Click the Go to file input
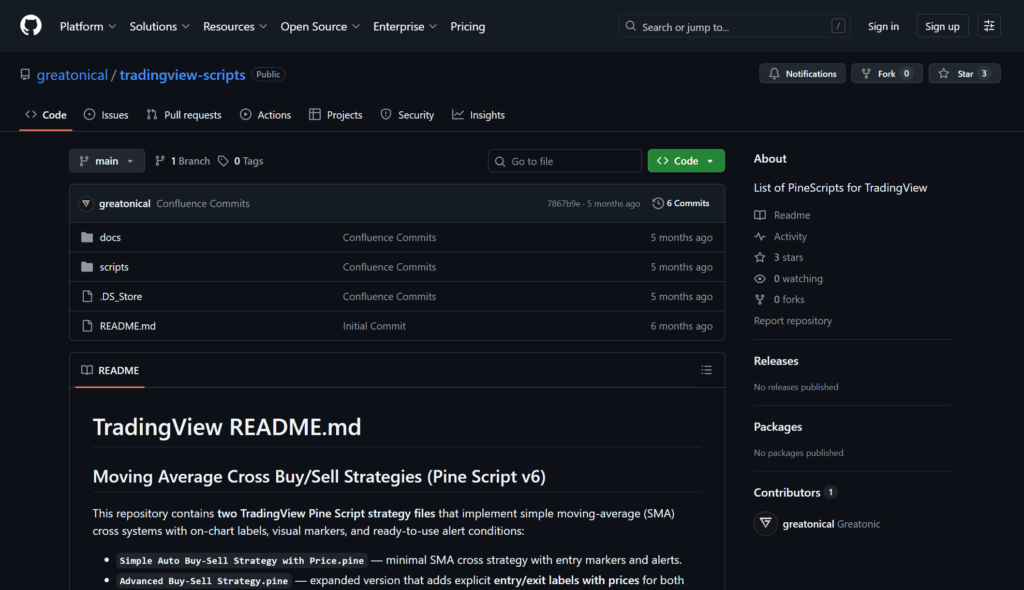1024x590 pixels. pyautogui.click(x=564, y=161)
